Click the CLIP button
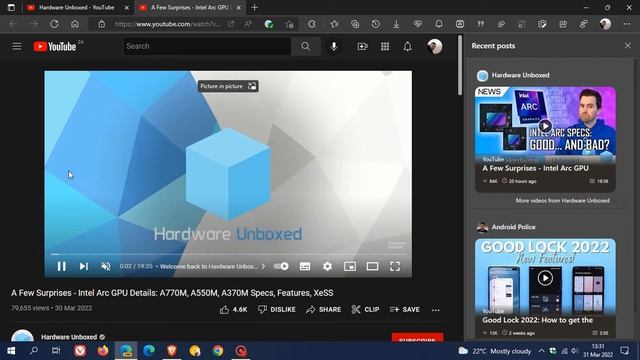Screen dimensions: 640x360 (365, 310)
